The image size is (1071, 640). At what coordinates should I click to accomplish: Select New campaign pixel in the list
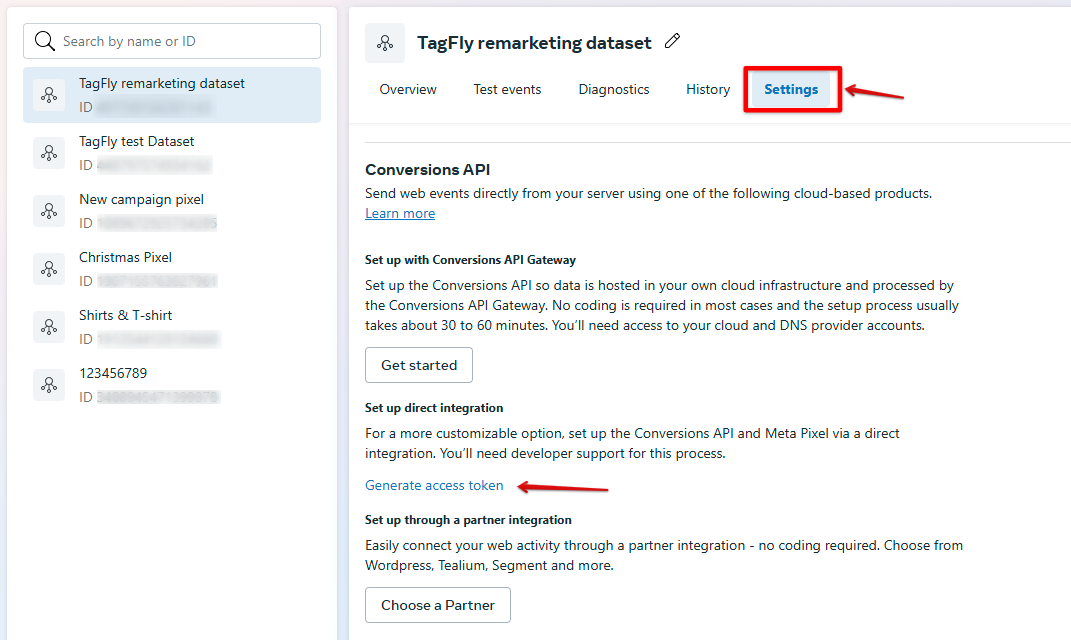click(141, 200)
